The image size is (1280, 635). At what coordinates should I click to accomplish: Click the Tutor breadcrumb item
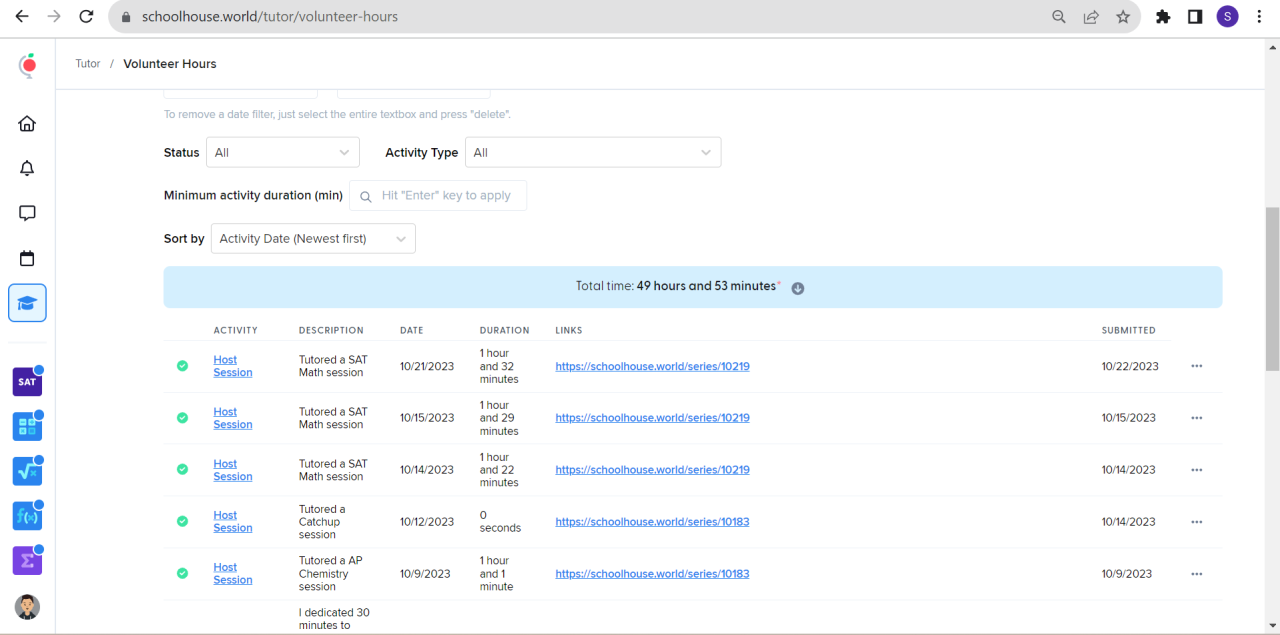click(88, 64)
